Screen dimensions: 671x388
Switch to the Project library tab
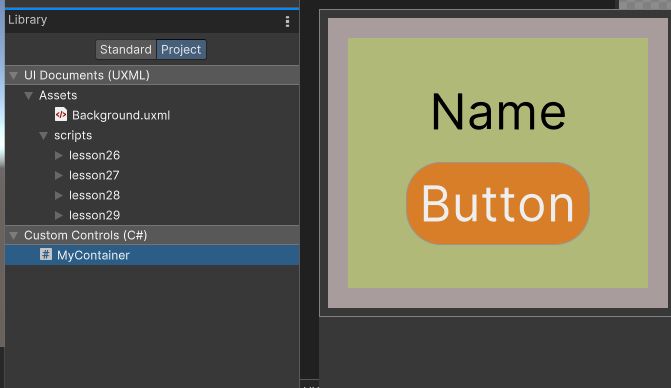181,50
